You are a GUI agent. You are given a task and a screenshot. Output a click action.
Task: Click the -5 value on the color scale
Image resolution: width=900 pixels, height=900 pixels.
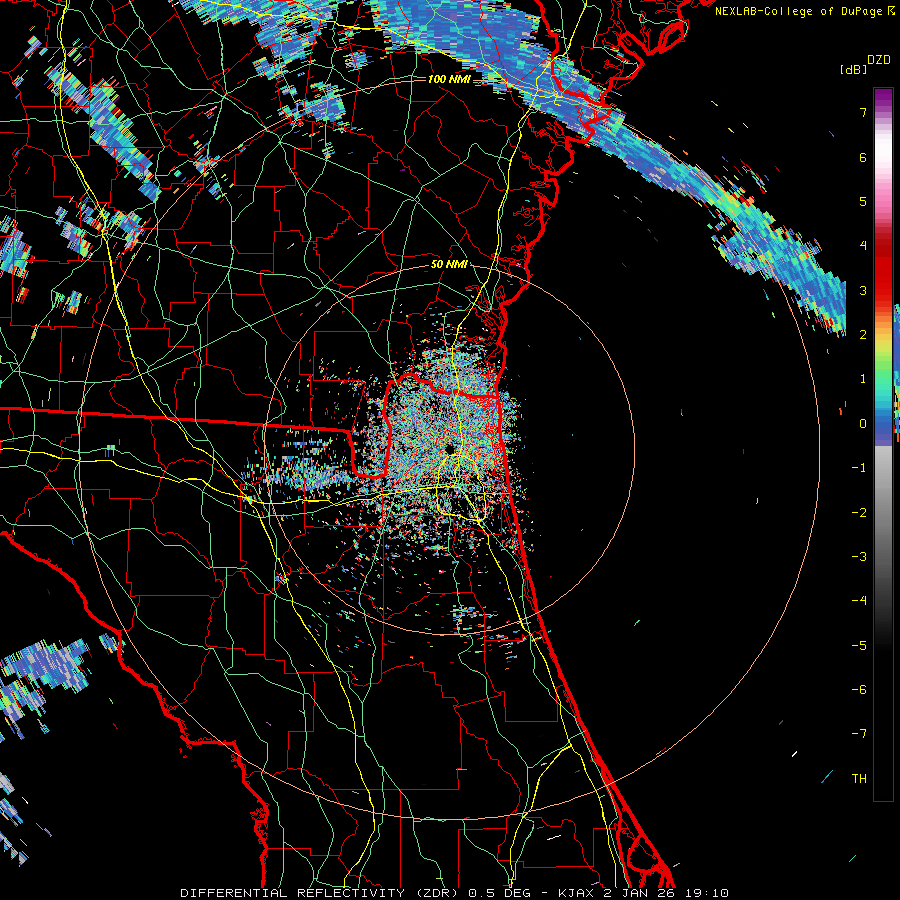[859, 645]
